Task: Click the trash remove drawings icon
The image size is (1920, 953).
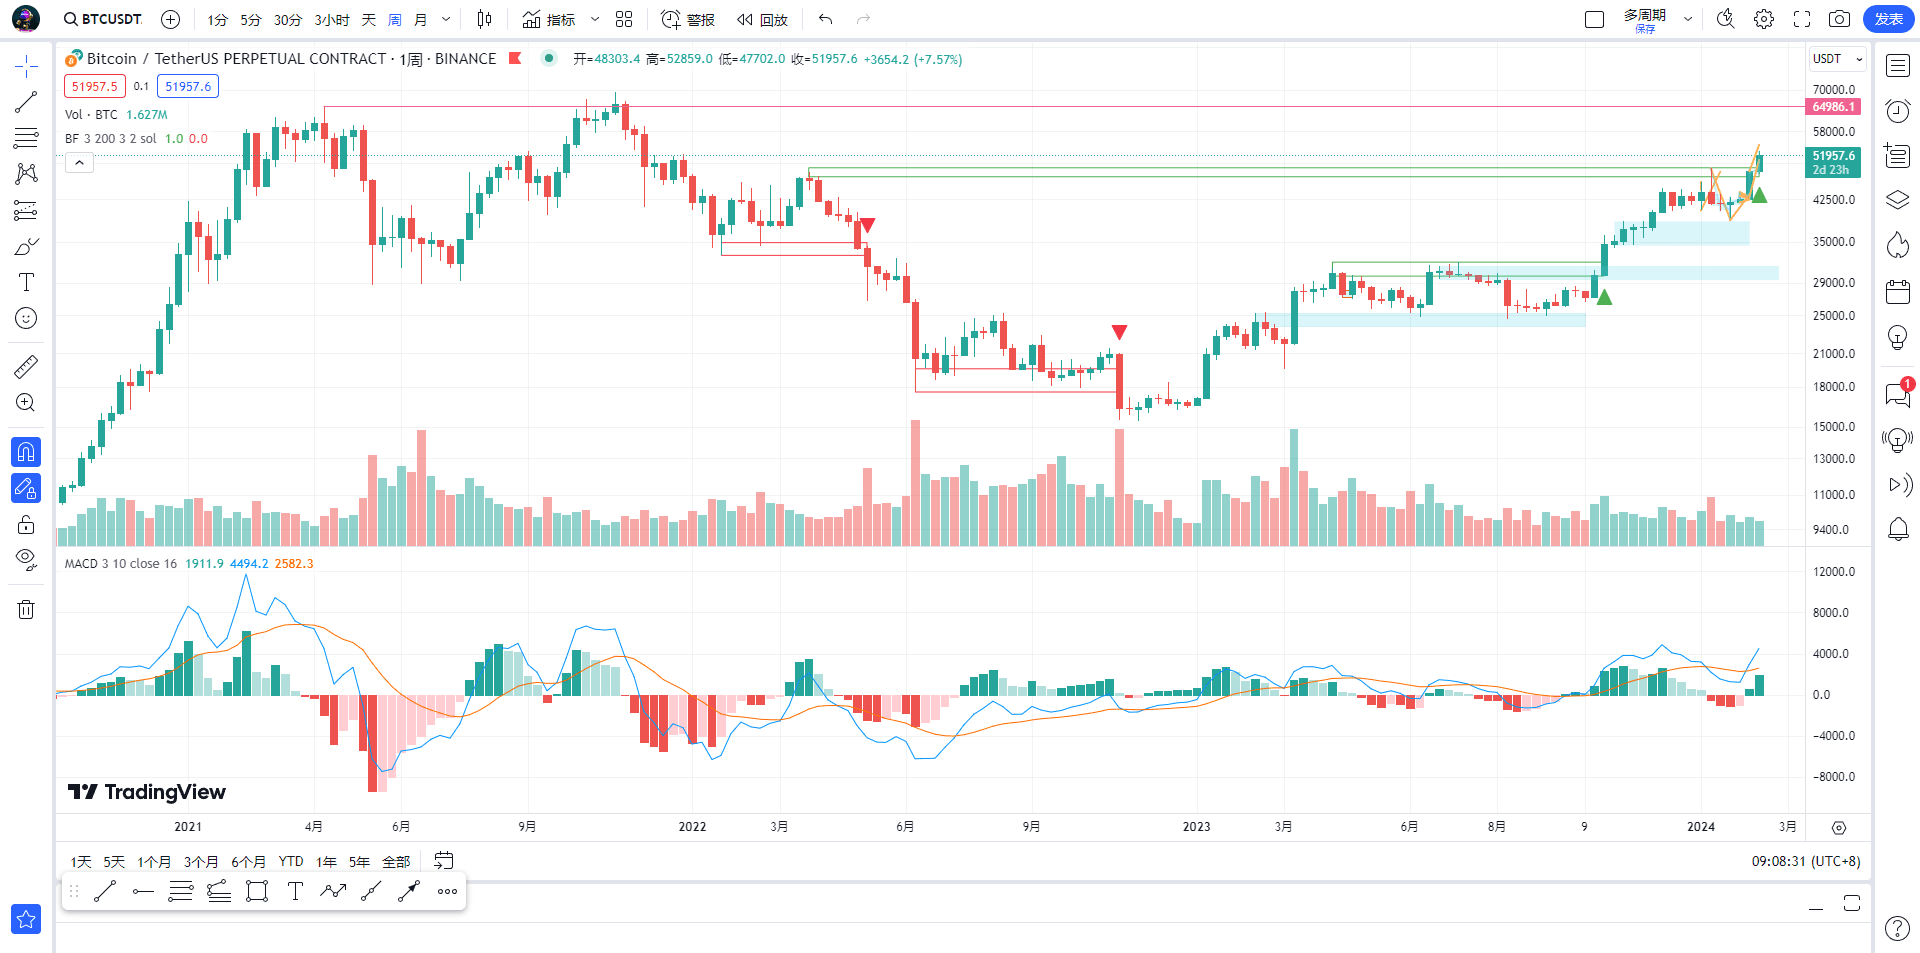Action: coord(26,609)
